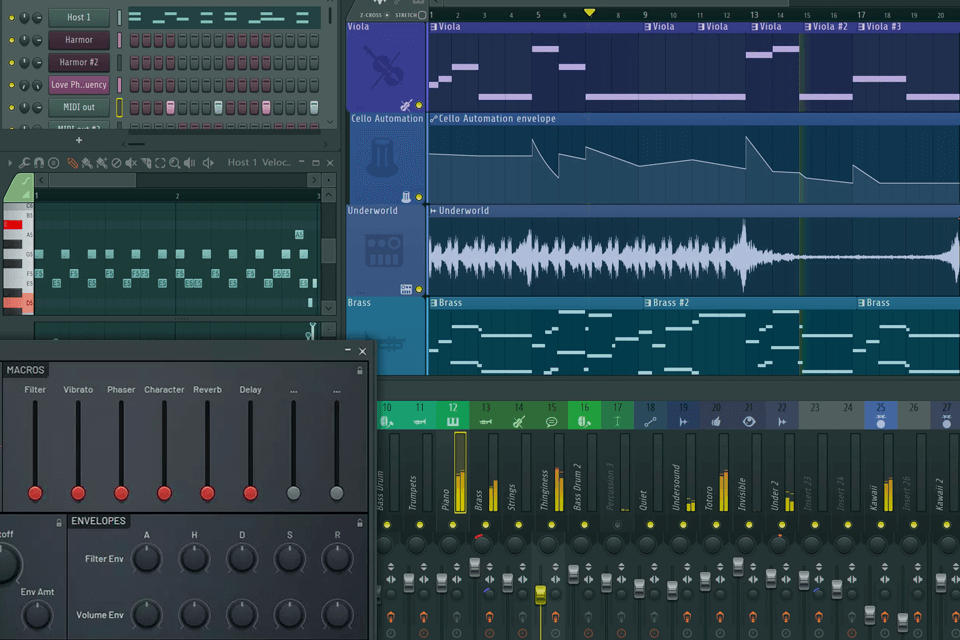Click the yellow playhead marker at bar 7
Viewport: 960px width, 640px height.
(589, 12)
